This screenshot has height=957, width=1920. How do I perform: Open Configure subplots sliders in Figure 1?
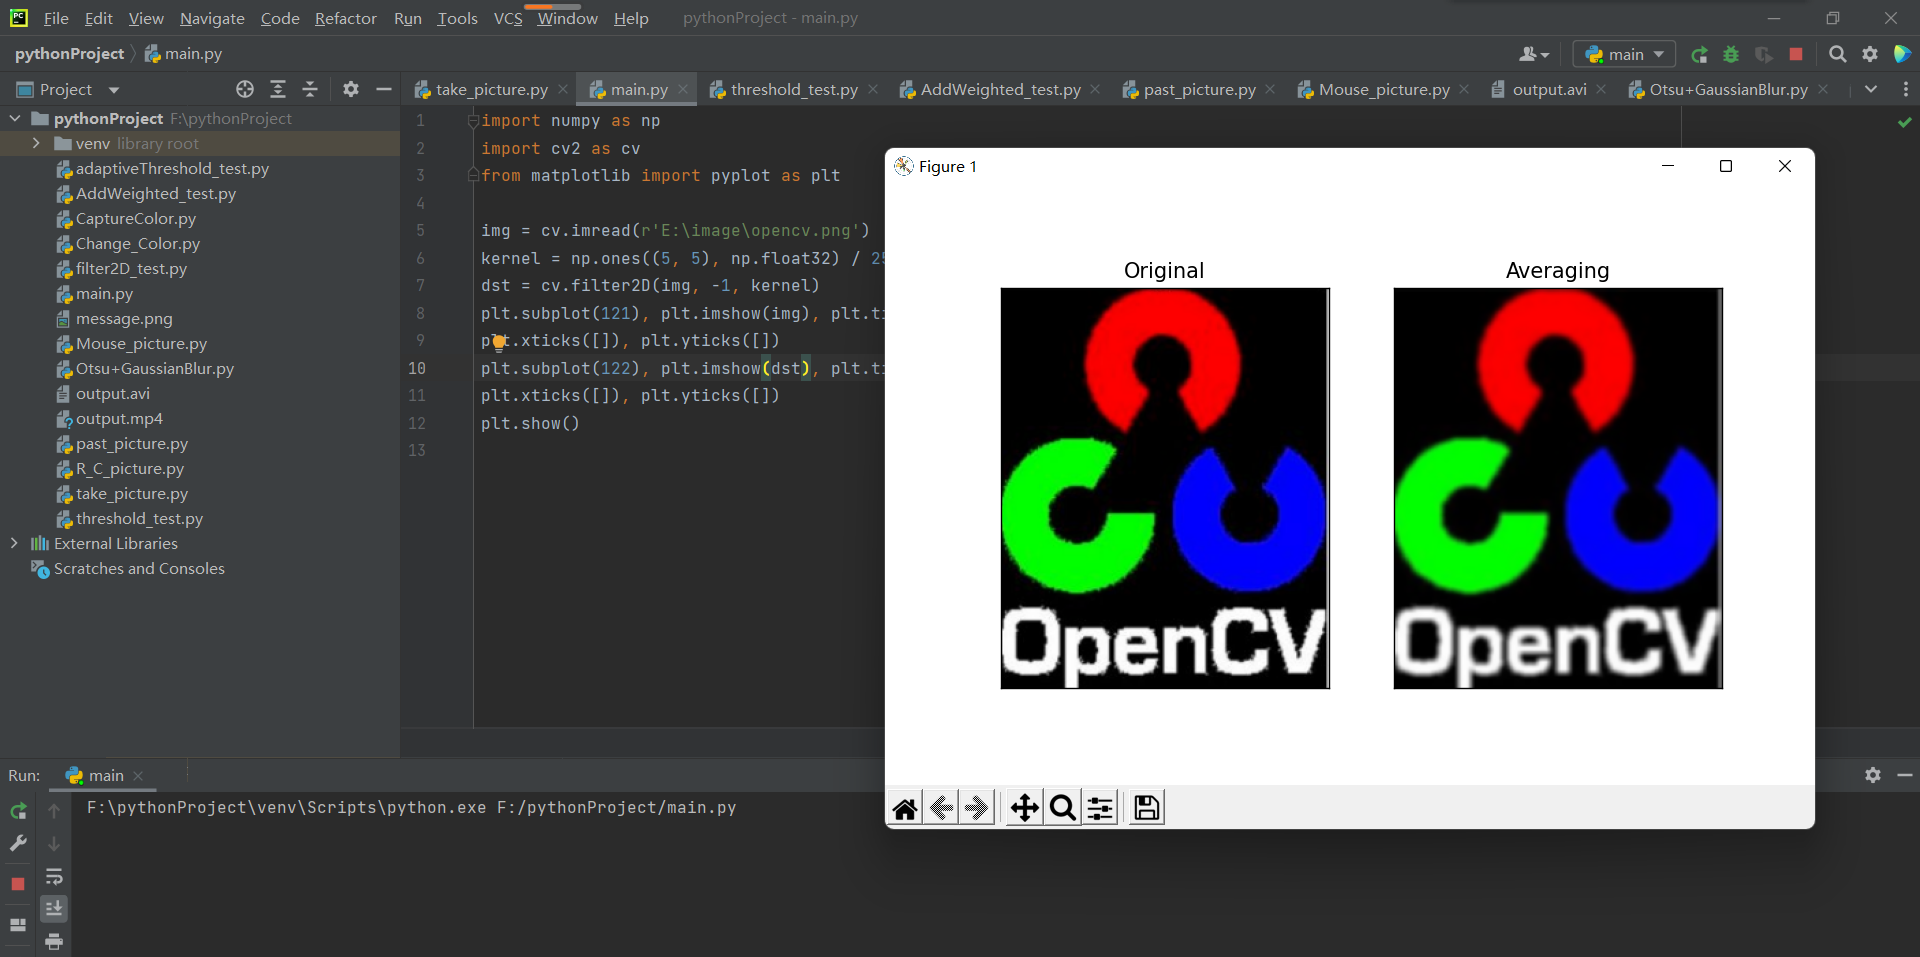click(x=1100, y=808)
